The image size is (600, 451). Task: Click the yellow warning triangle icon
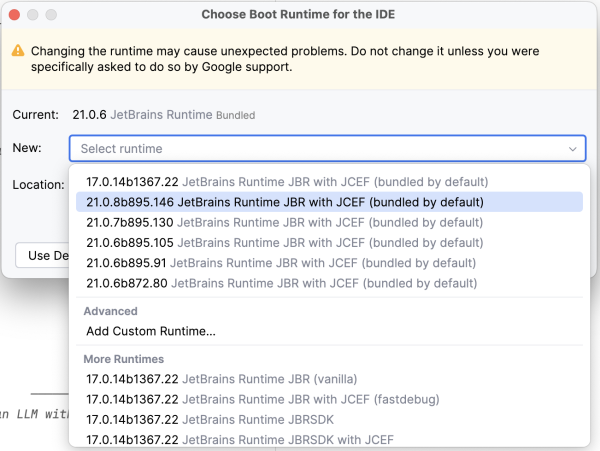pyautogui.click(x=18, y=51)
